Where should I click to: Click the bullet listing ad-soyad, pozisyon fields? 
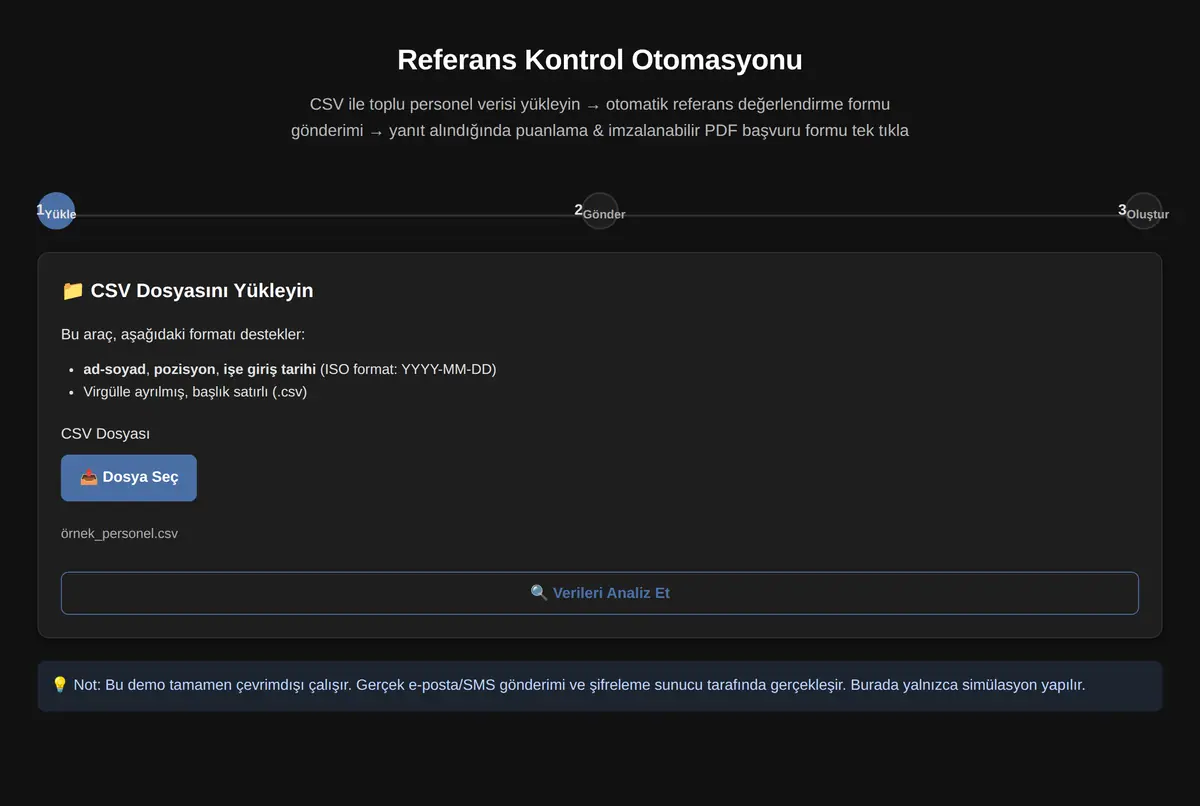[x=290, y=369]
